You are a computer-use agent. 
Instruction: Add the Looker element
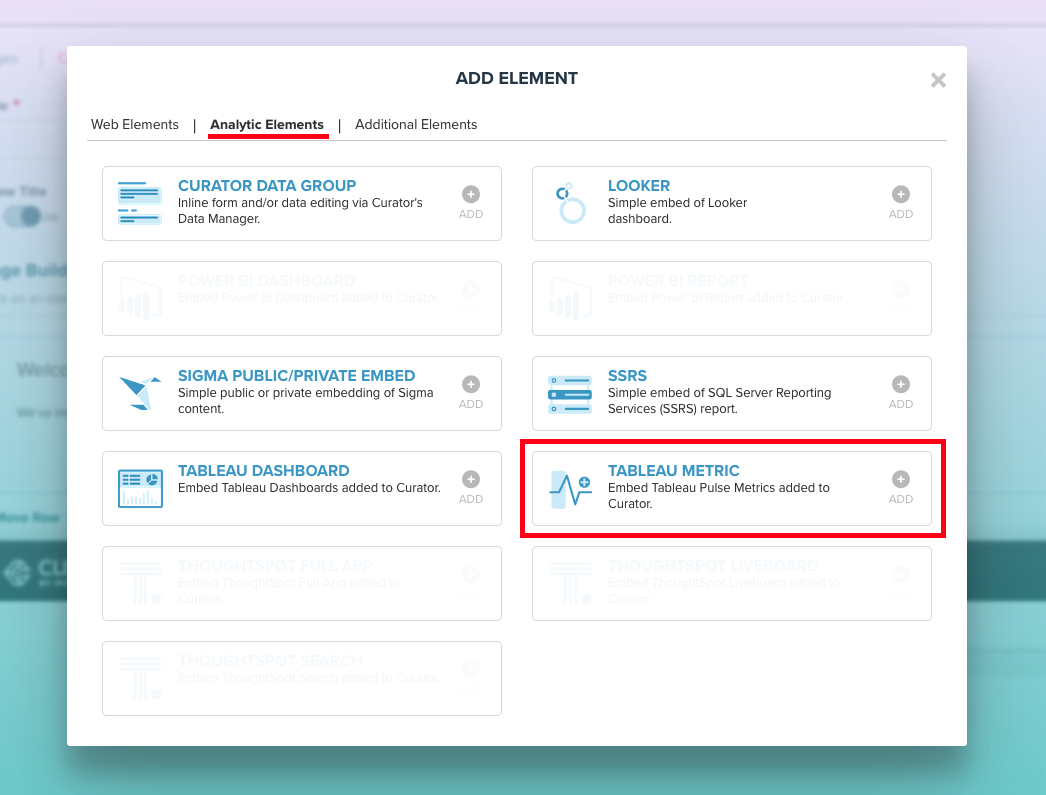(x=901, y=203)
